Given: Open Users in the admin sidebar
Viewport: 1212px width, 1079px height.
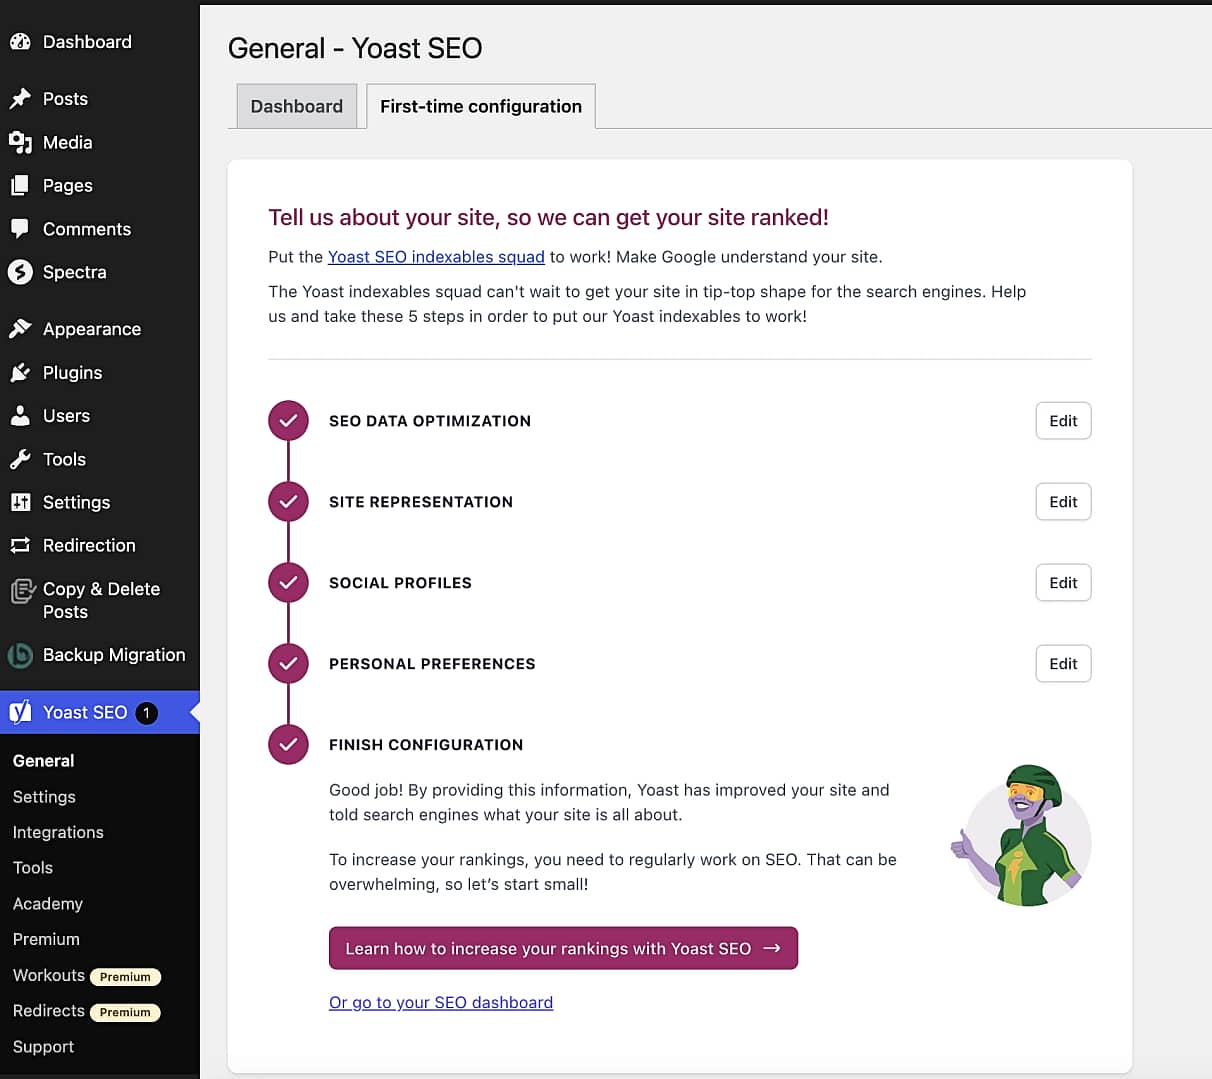Looking at the screenshot, I should (66, 416).
